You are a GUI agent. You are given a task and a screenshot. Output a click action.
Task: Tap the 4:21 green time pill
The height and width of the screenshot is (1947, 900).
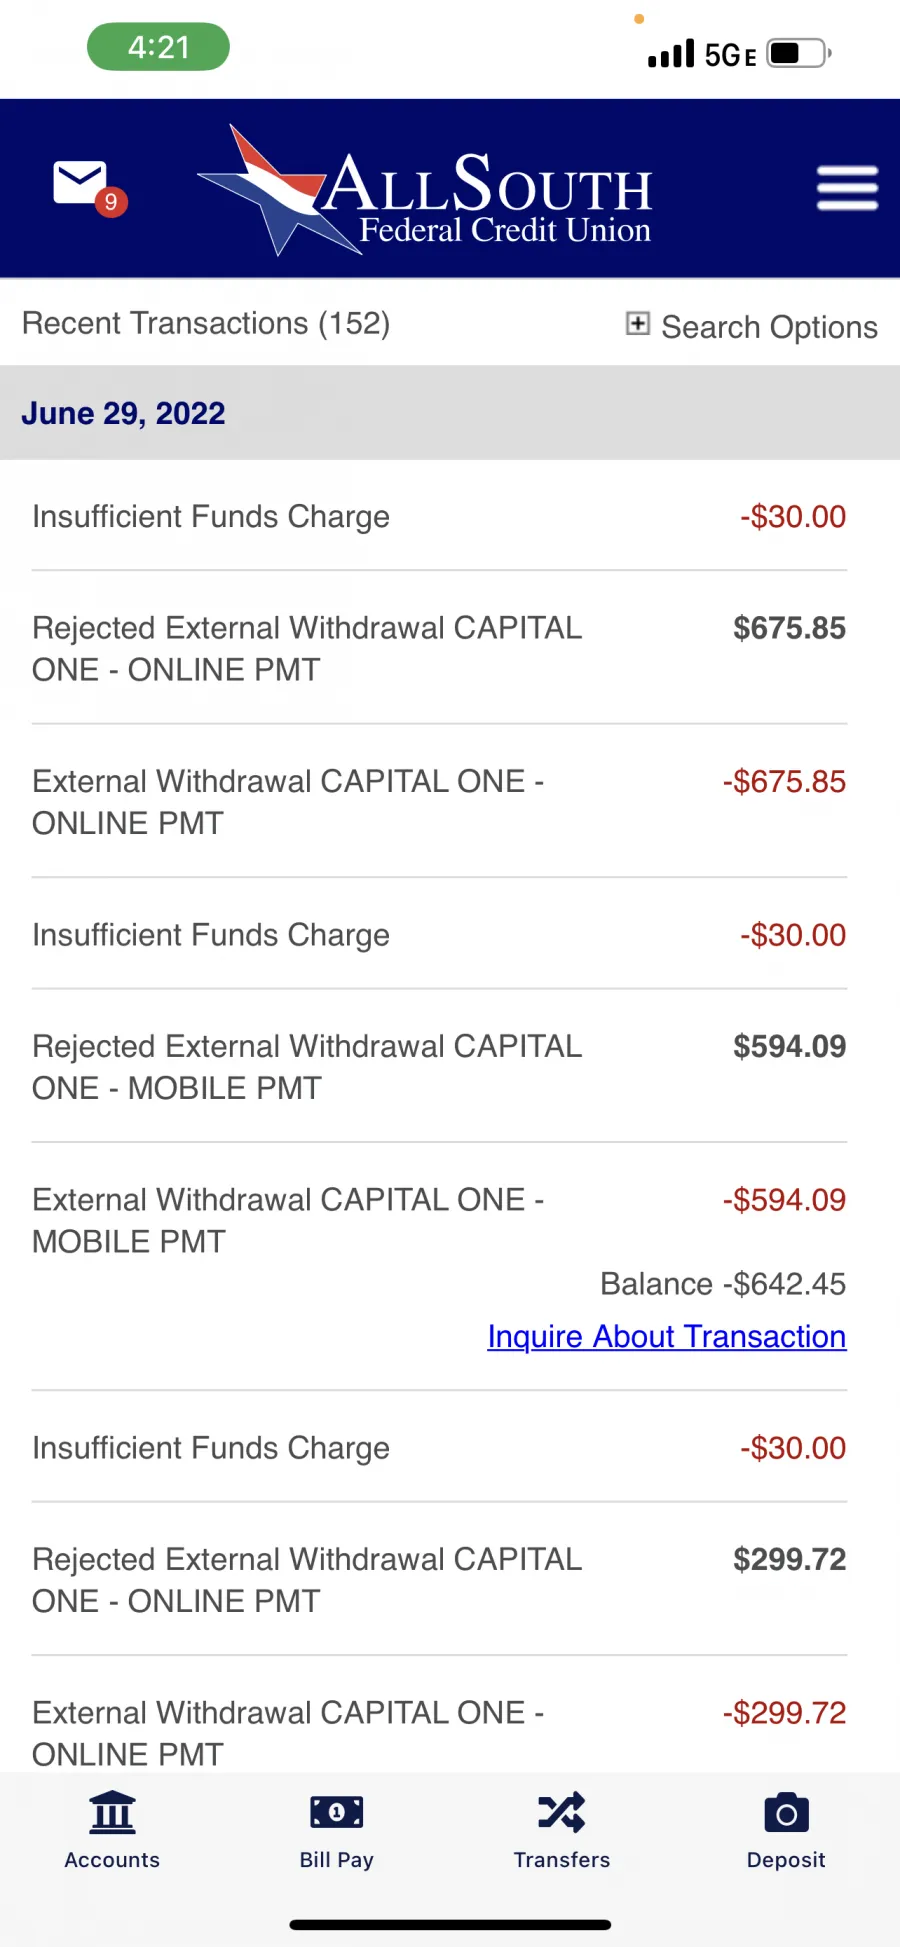pyautogui.click(x=158, y=47)
